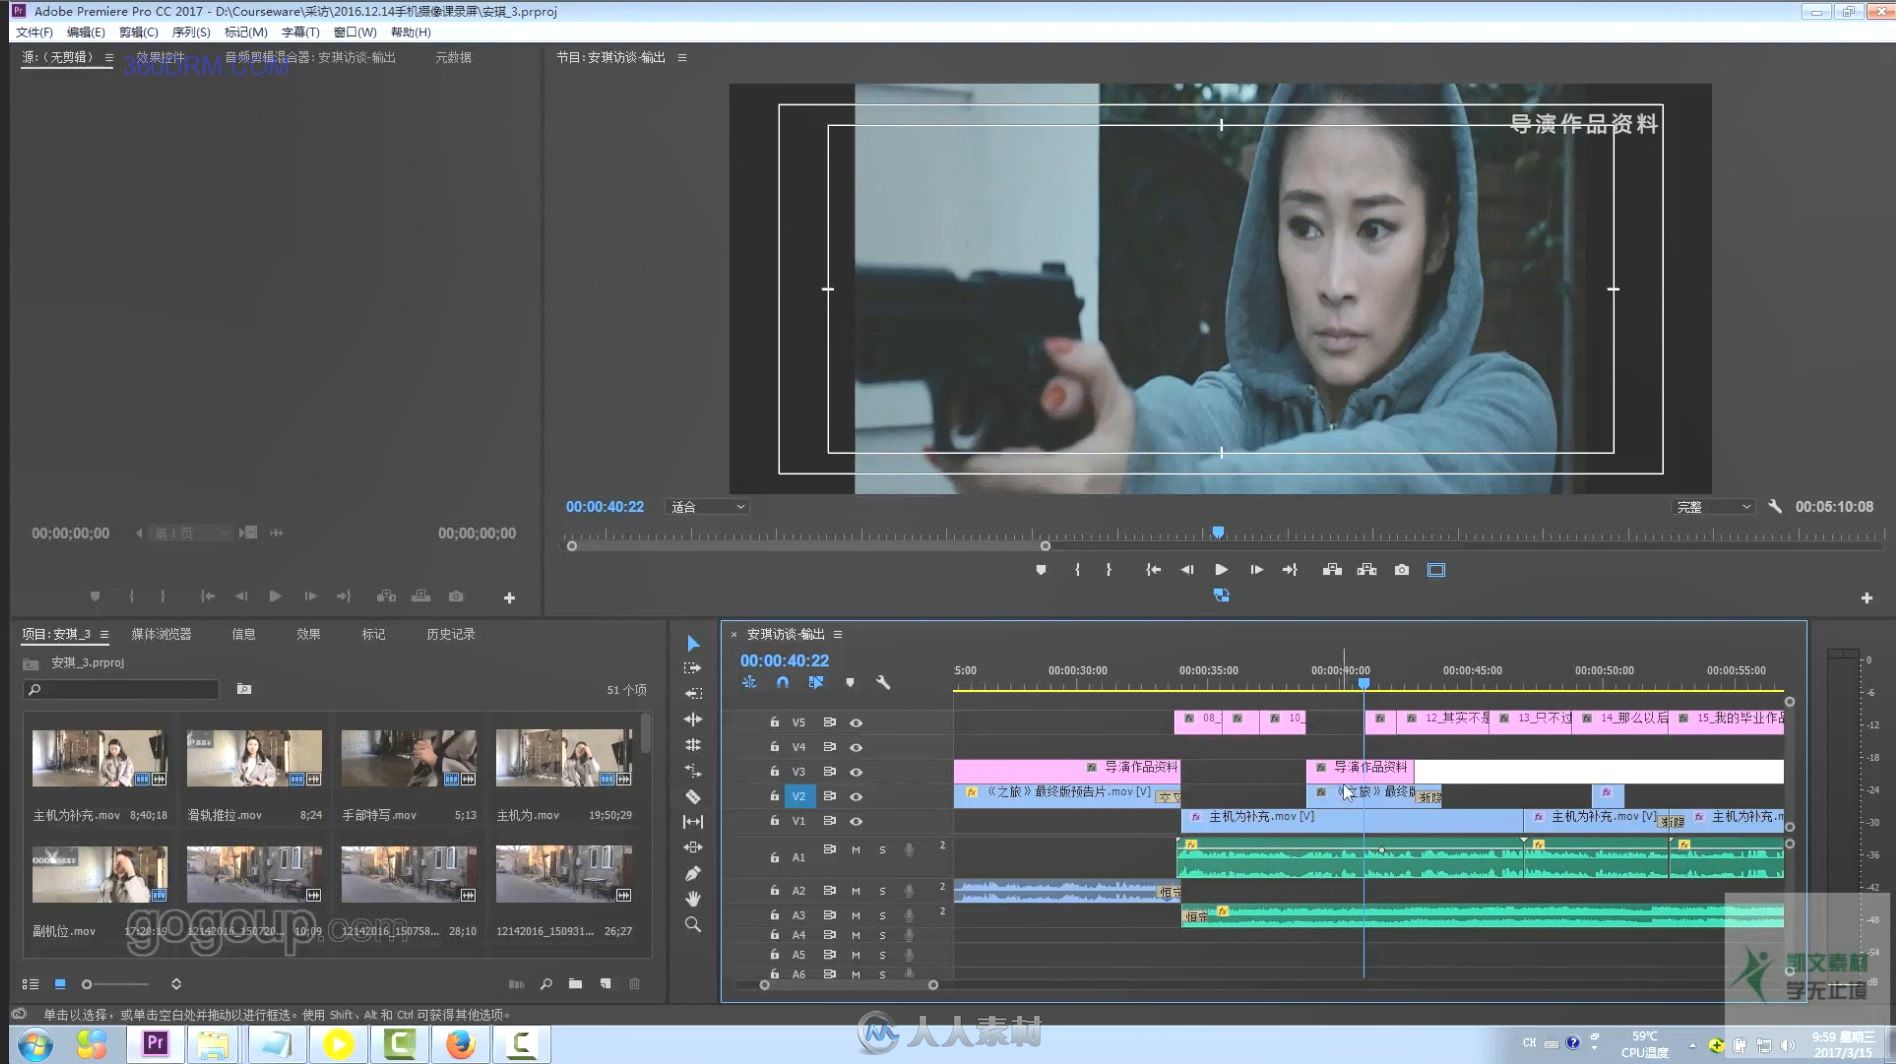Play the program monitor sequence

1221,570
